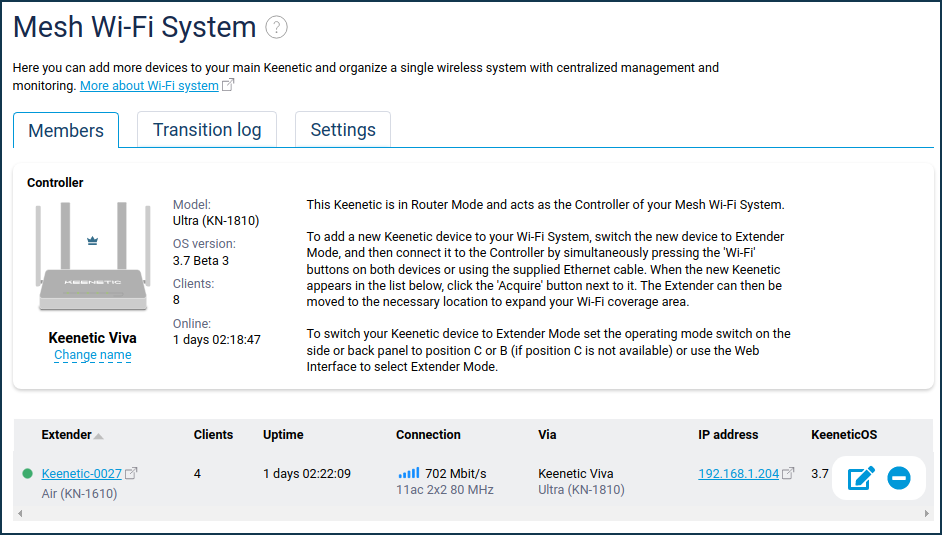Image resolution: width=942 pixels, height=535 pixels.
Task: Open the 192.168.1.204 IP address link
Action: pyautogui.click(x=738, y=473)
